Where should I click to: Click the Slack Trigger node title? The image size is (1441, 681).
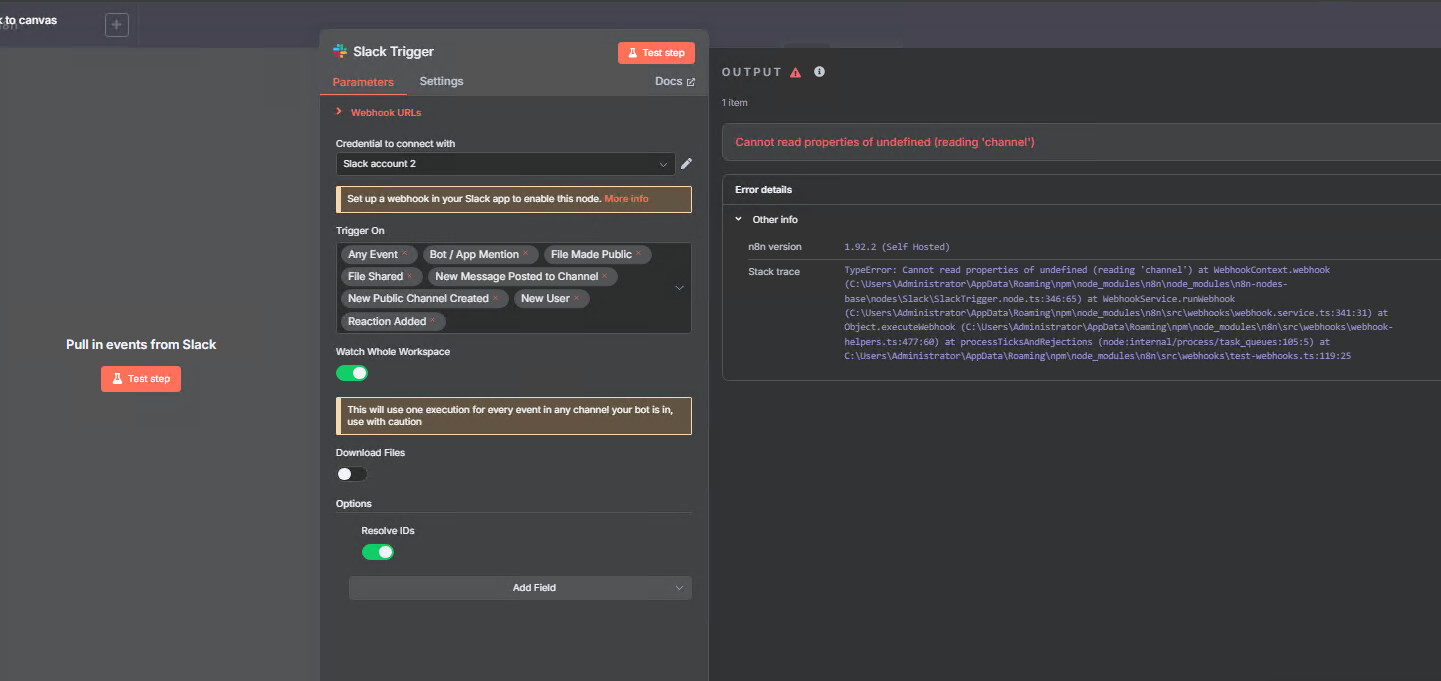(394, 52)
